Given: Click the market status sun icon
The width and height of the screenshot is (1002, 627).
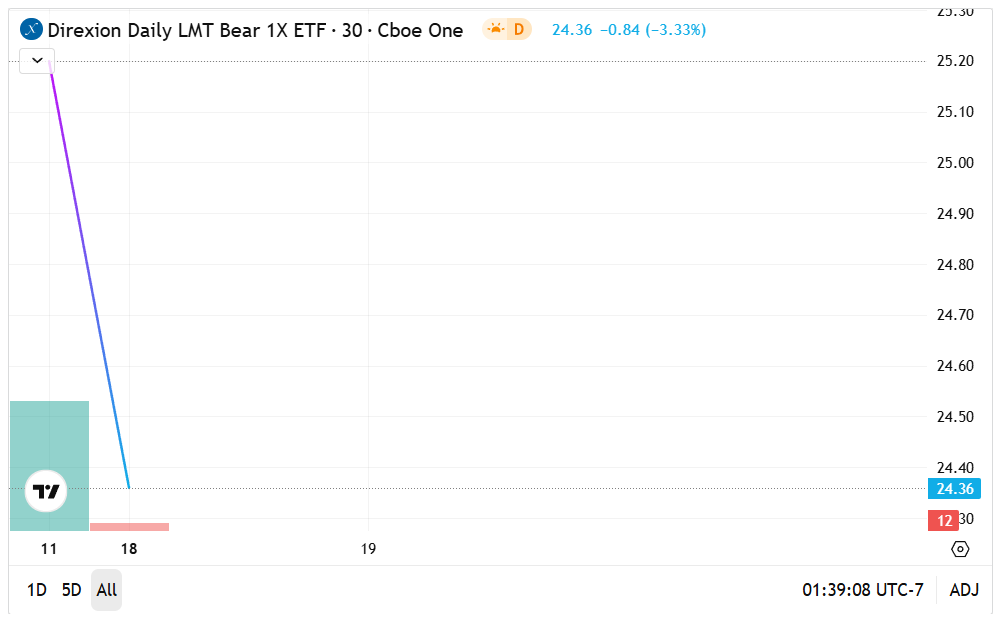Looking at the screenshot, I should (x=495, y=29).
